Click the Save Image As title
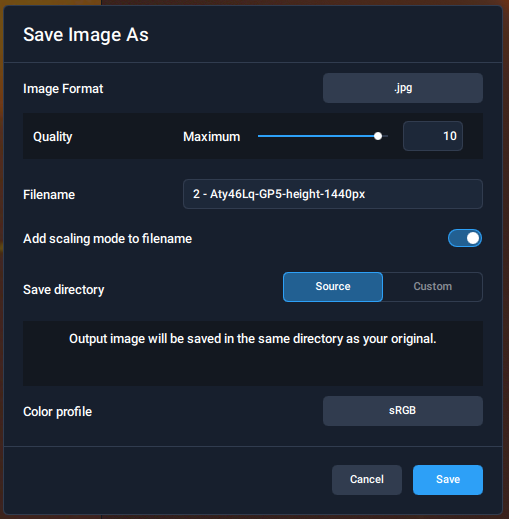This screenshot has width=509, height=519. point(86,35)
